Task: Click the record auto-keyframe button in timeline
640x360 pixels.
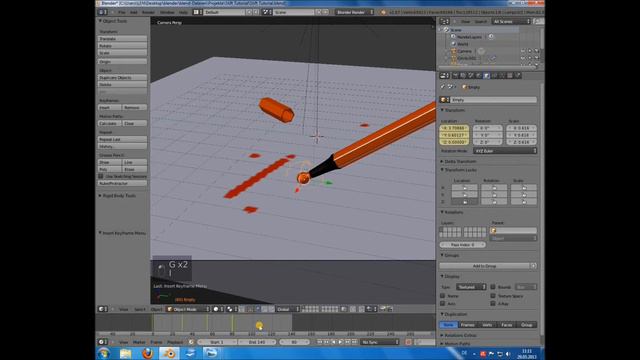Action: tap(408, 342)
